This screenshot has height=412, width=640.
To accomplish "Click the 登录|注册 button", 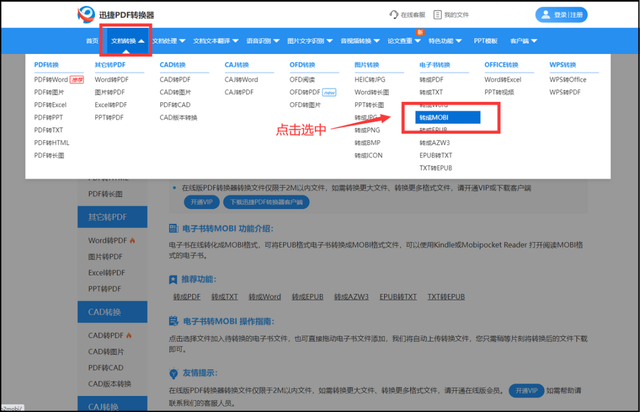I will [x=561, y=15].
